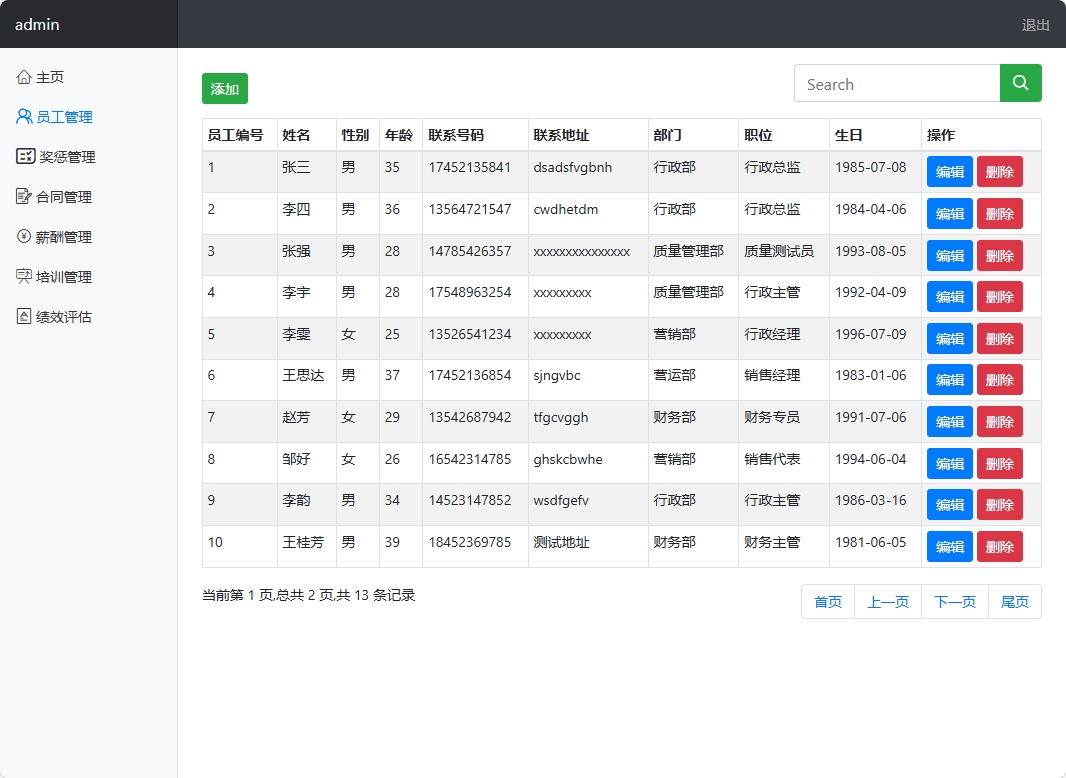Screen dimensions: 1066x778
Task: Click 退出 to log out
Action: point(1035,27)
